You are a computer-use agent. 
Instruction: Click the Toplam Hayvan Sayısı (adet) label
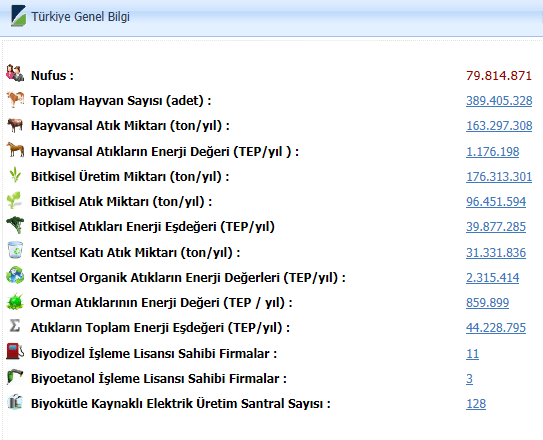(x=121, y=101)
